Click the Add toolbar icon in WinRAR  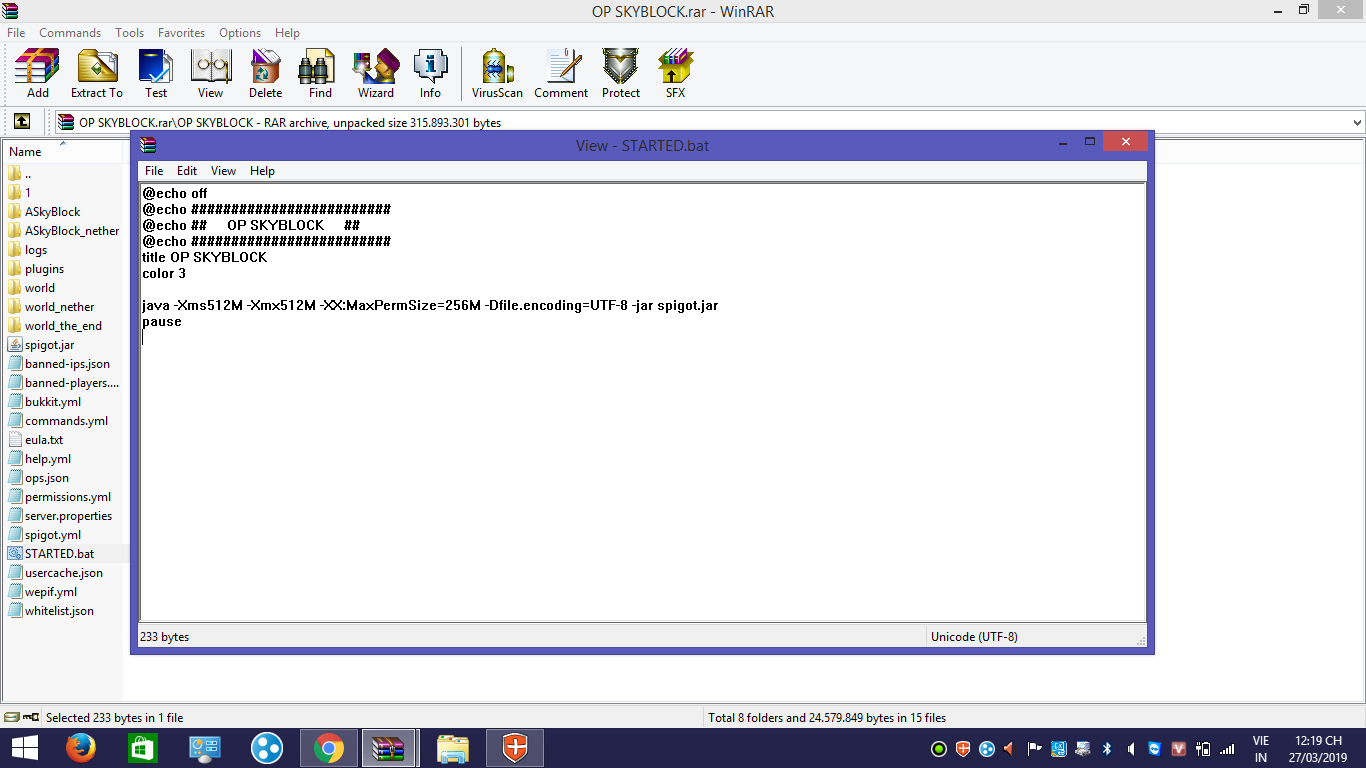click(37, 74)
